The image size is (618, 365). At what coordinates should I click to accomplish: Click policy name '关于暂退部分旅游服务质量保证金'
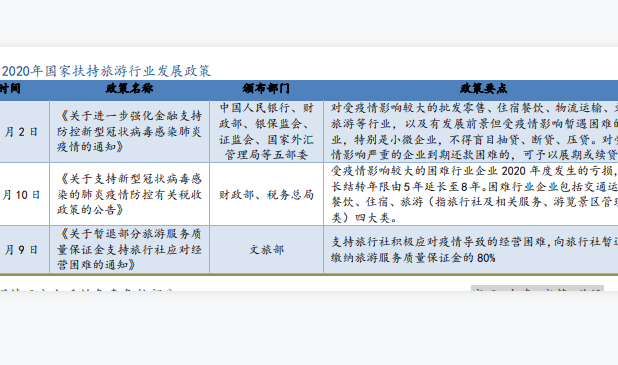pyautogui.click(x=129, y=250)
